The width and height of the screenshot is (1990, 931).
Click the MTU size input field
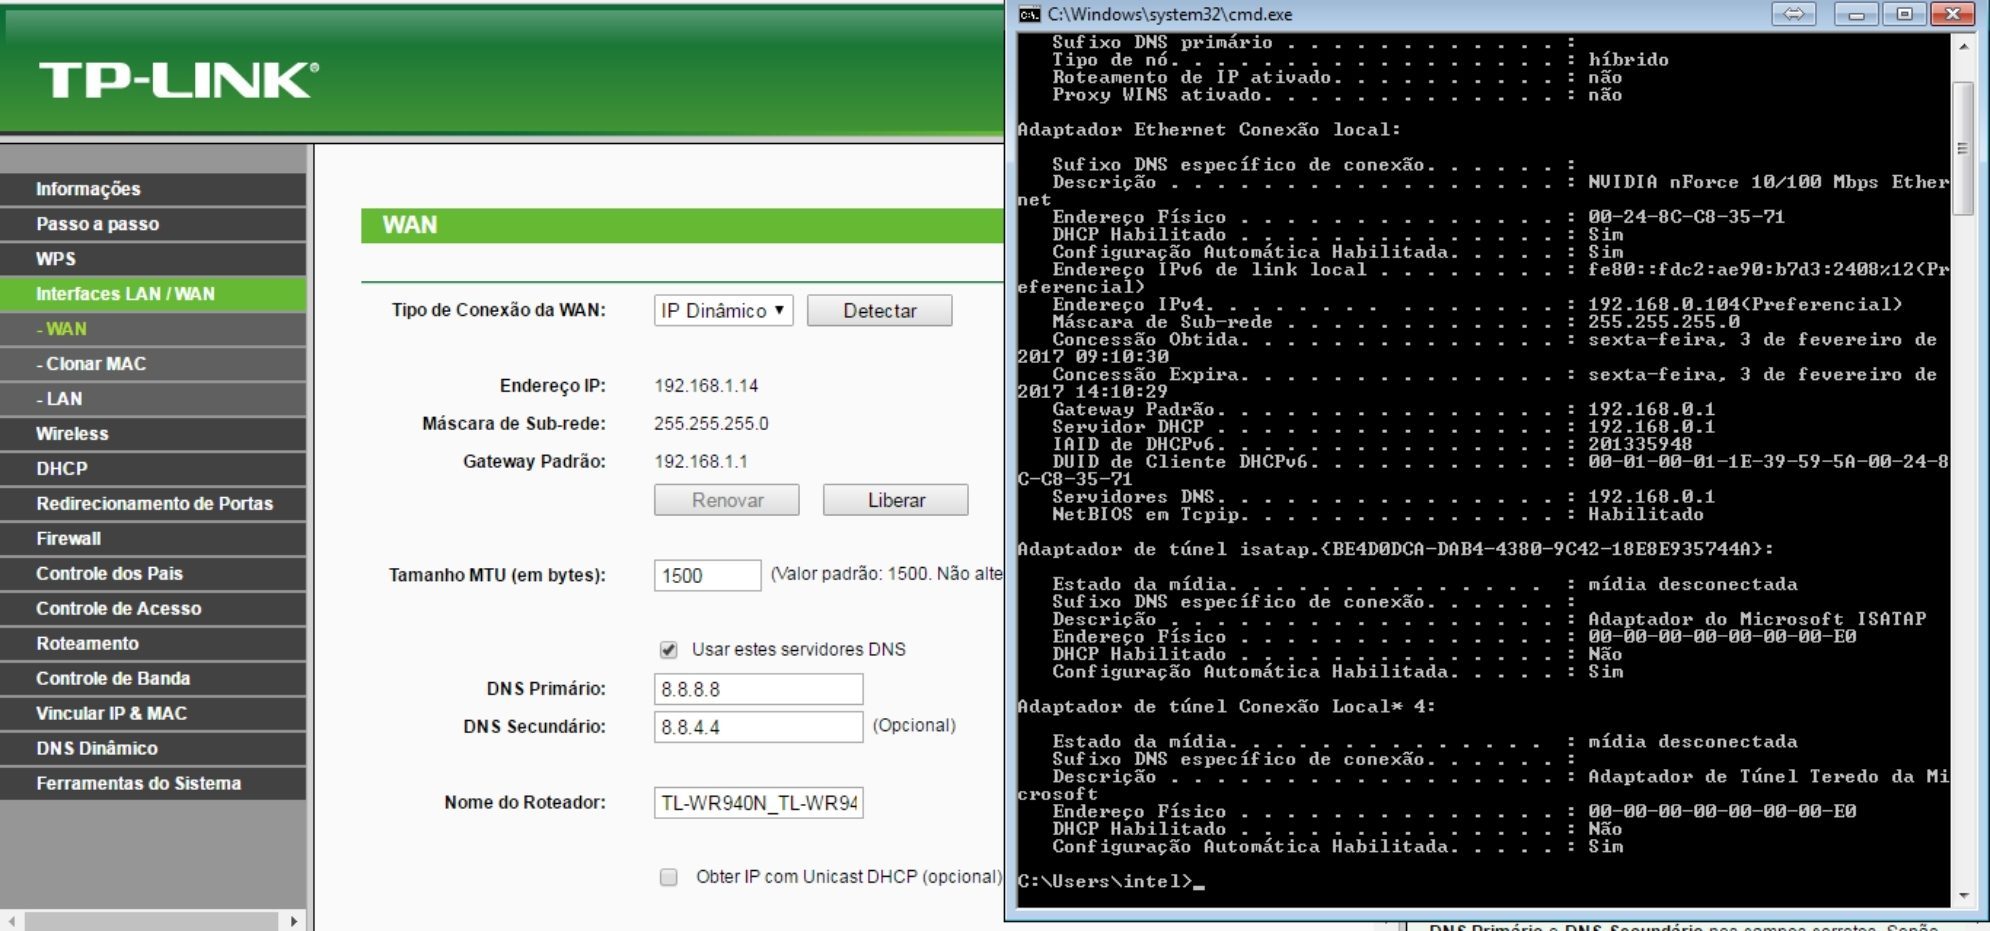(708, 575)
